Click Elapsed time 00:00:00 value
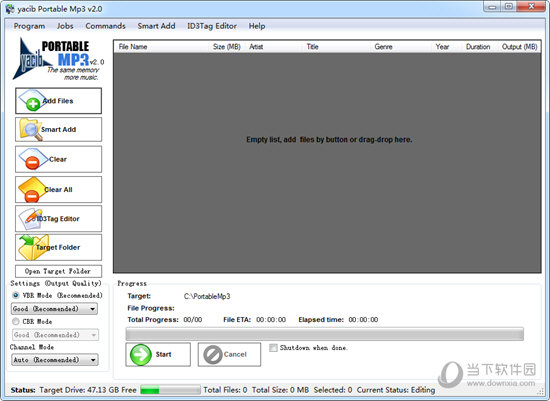The image size is (550, 401). [x=363, y=320]
